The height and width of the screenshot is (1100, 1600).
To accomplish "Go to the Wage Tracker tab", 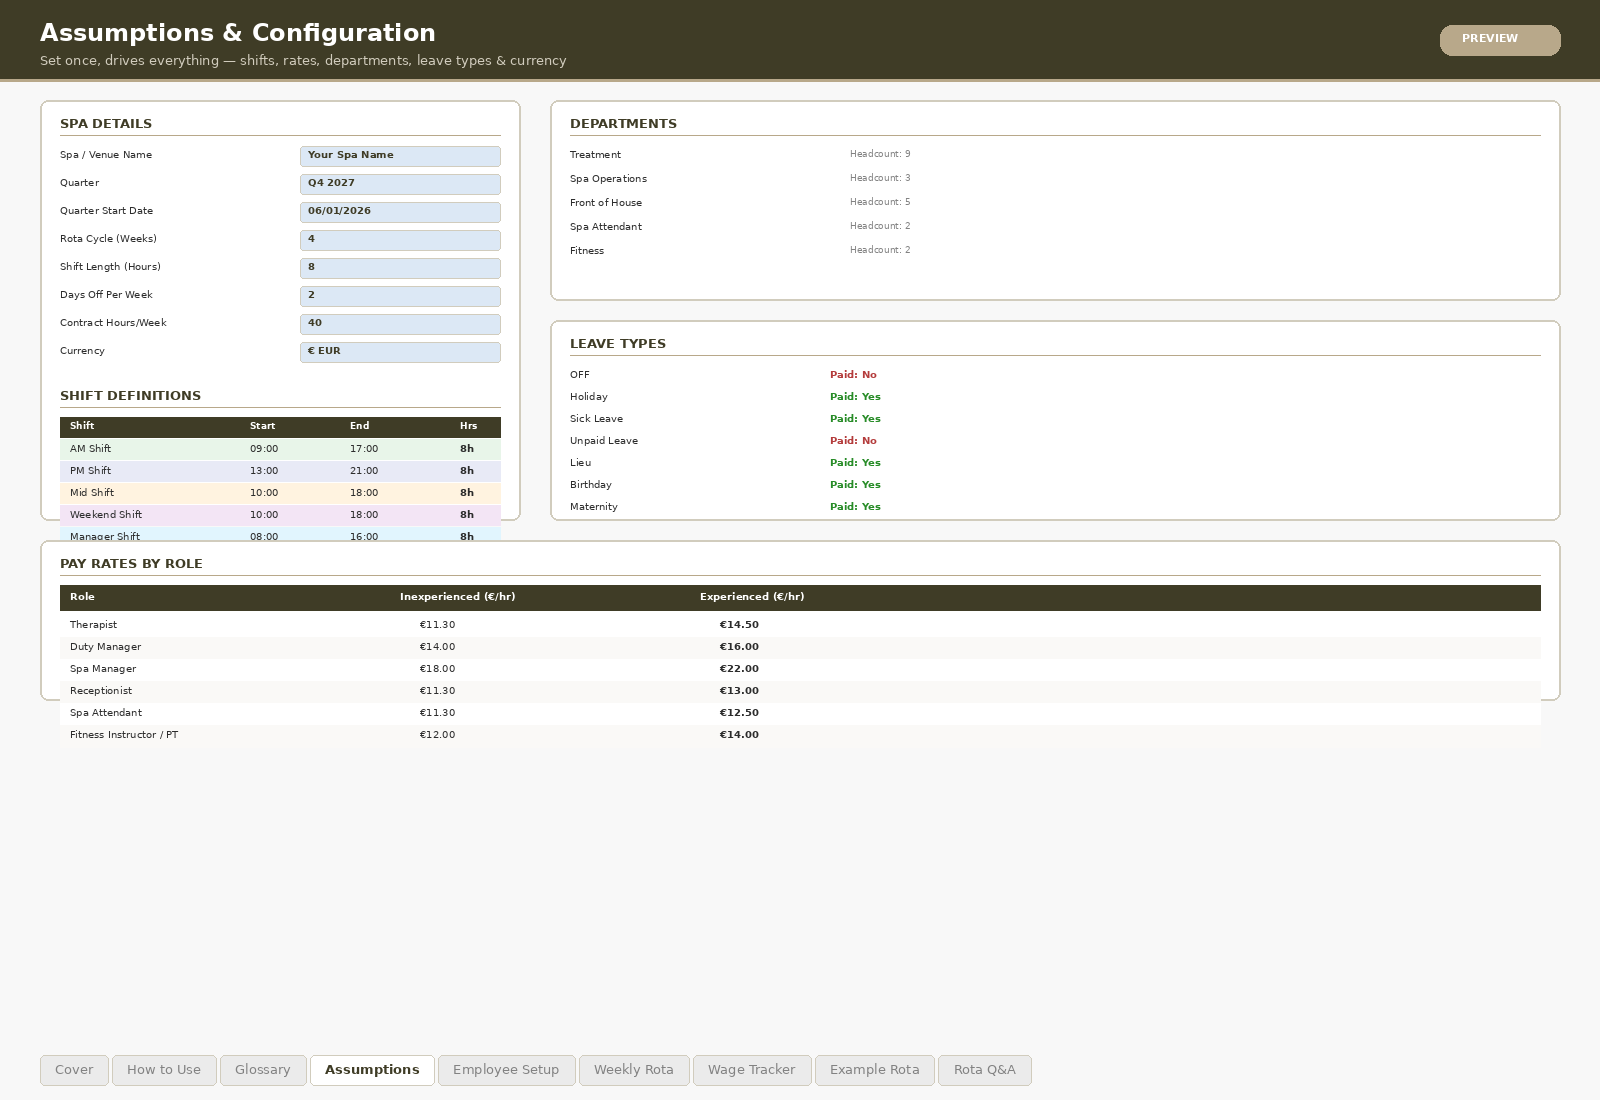I will [751, 1069].
